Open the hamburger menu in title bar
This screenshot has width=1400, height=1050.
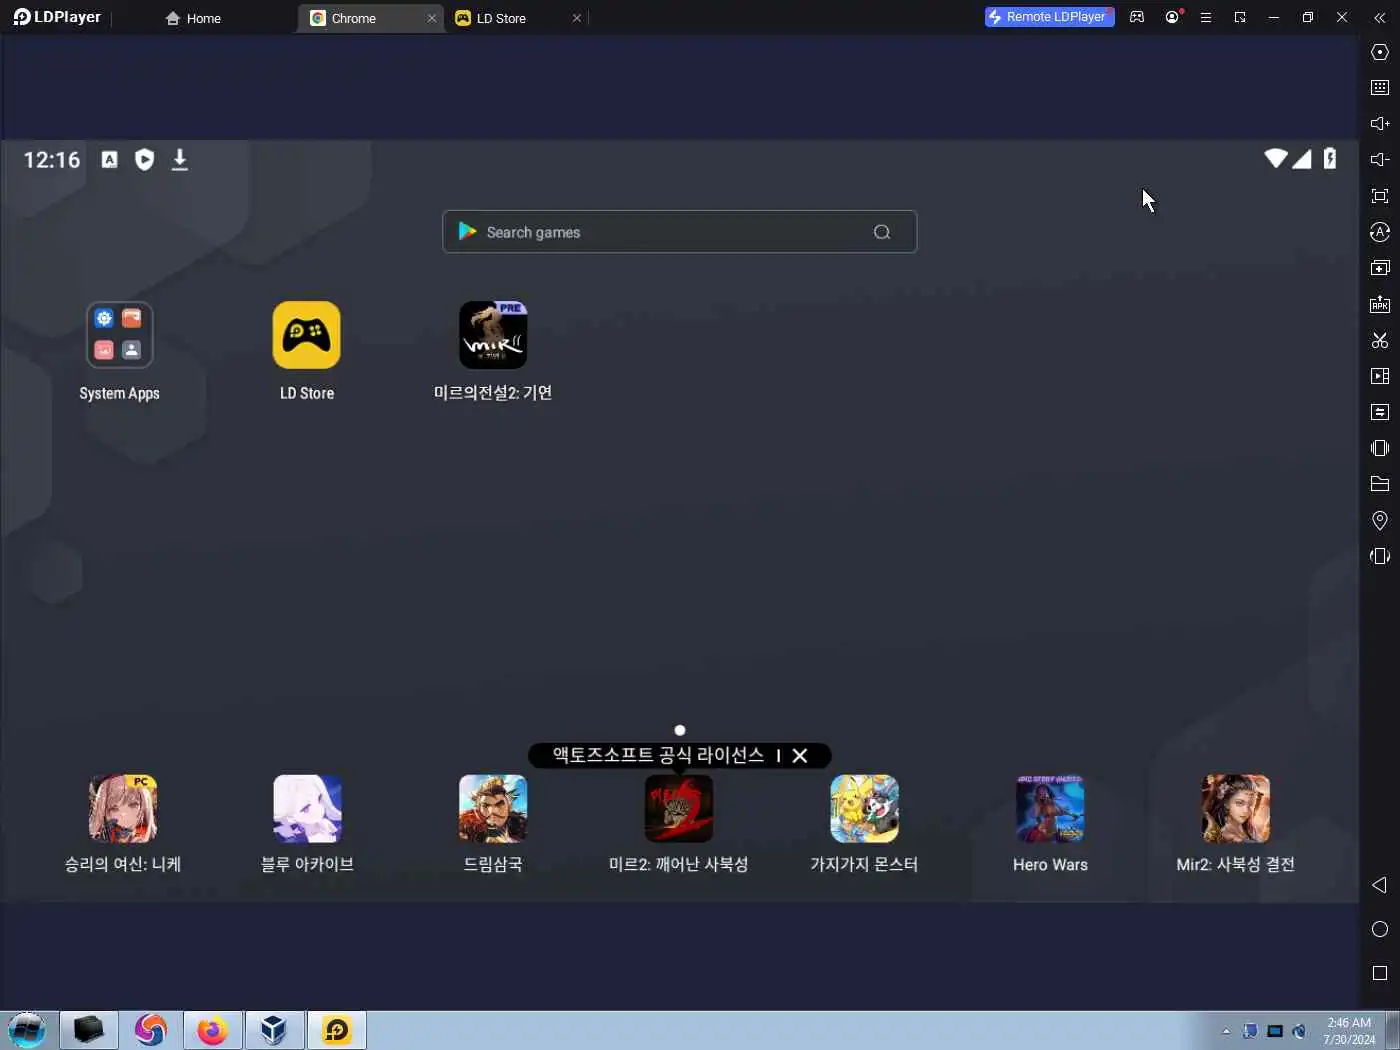click(1206, 17)
